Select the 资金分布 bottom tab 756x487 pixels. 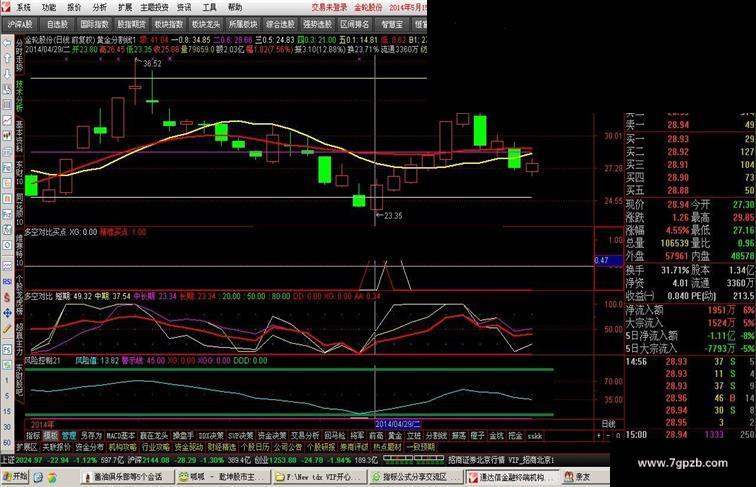coord(89,447)
